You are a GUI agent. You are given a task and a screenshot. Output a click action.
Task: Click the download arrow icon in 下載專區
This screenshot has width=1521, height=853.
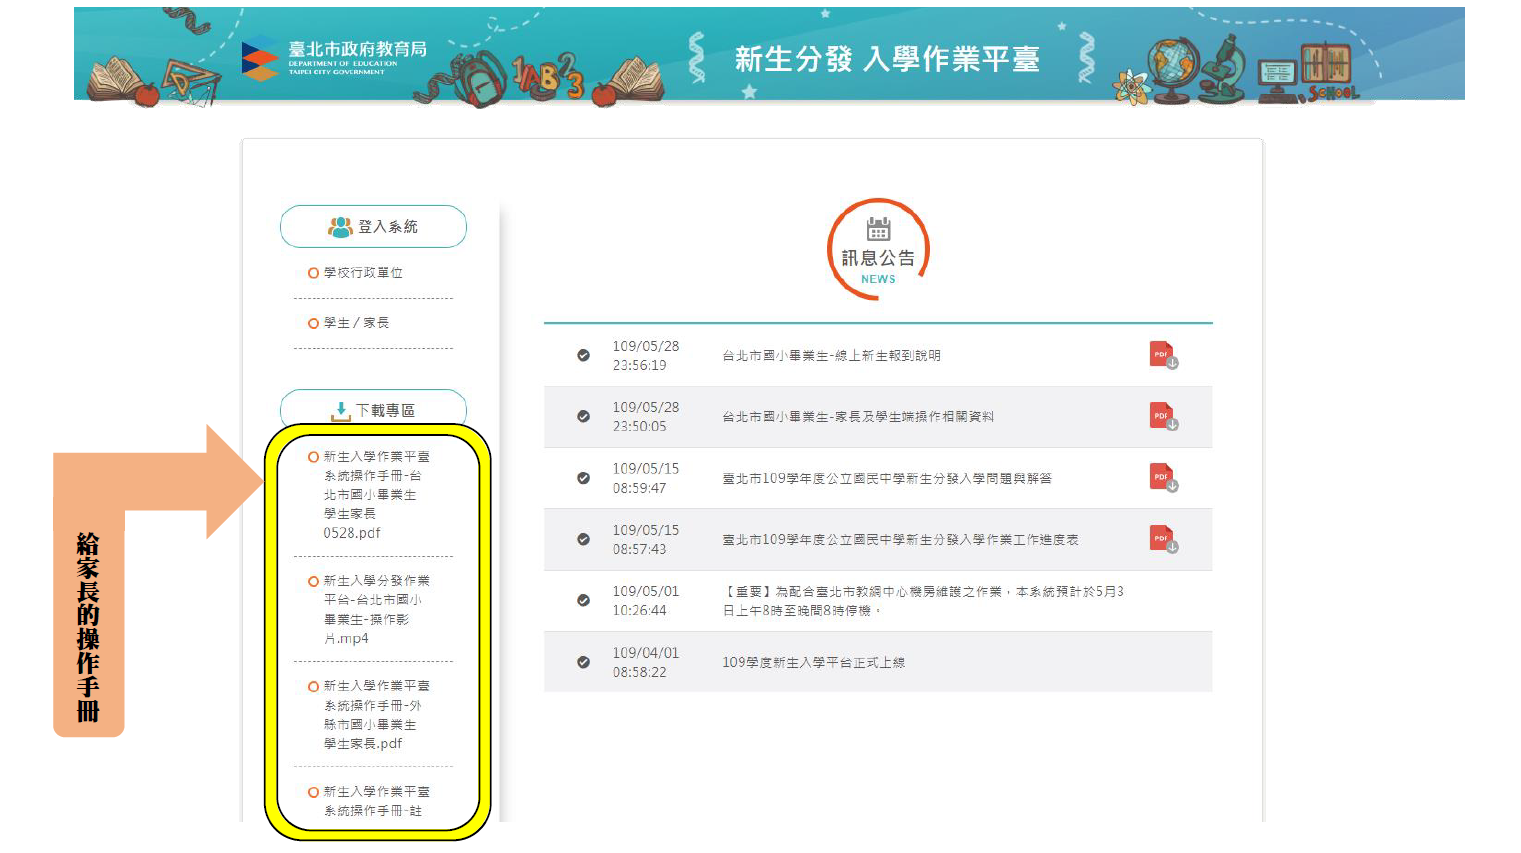click(341, 411)
